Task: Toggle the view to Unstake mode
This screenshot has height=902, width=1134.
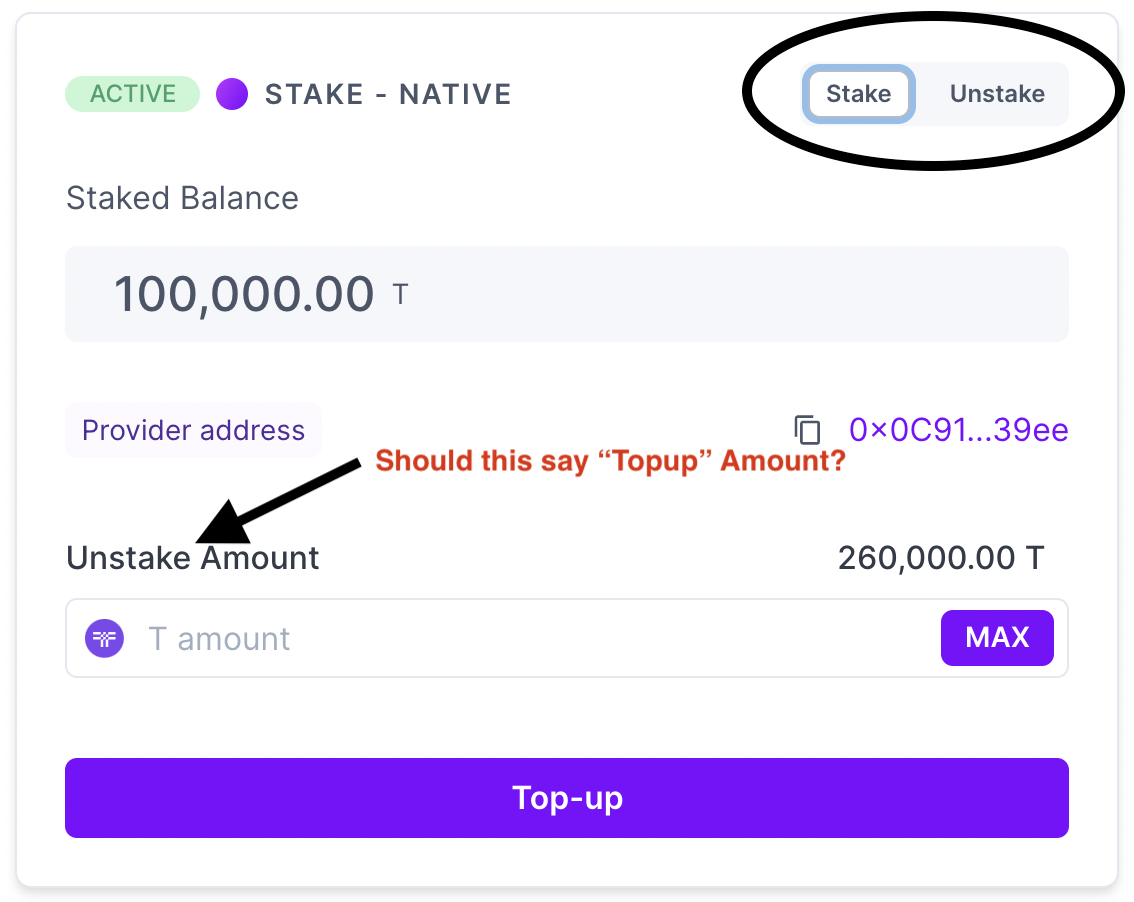Action: point(996,93)
